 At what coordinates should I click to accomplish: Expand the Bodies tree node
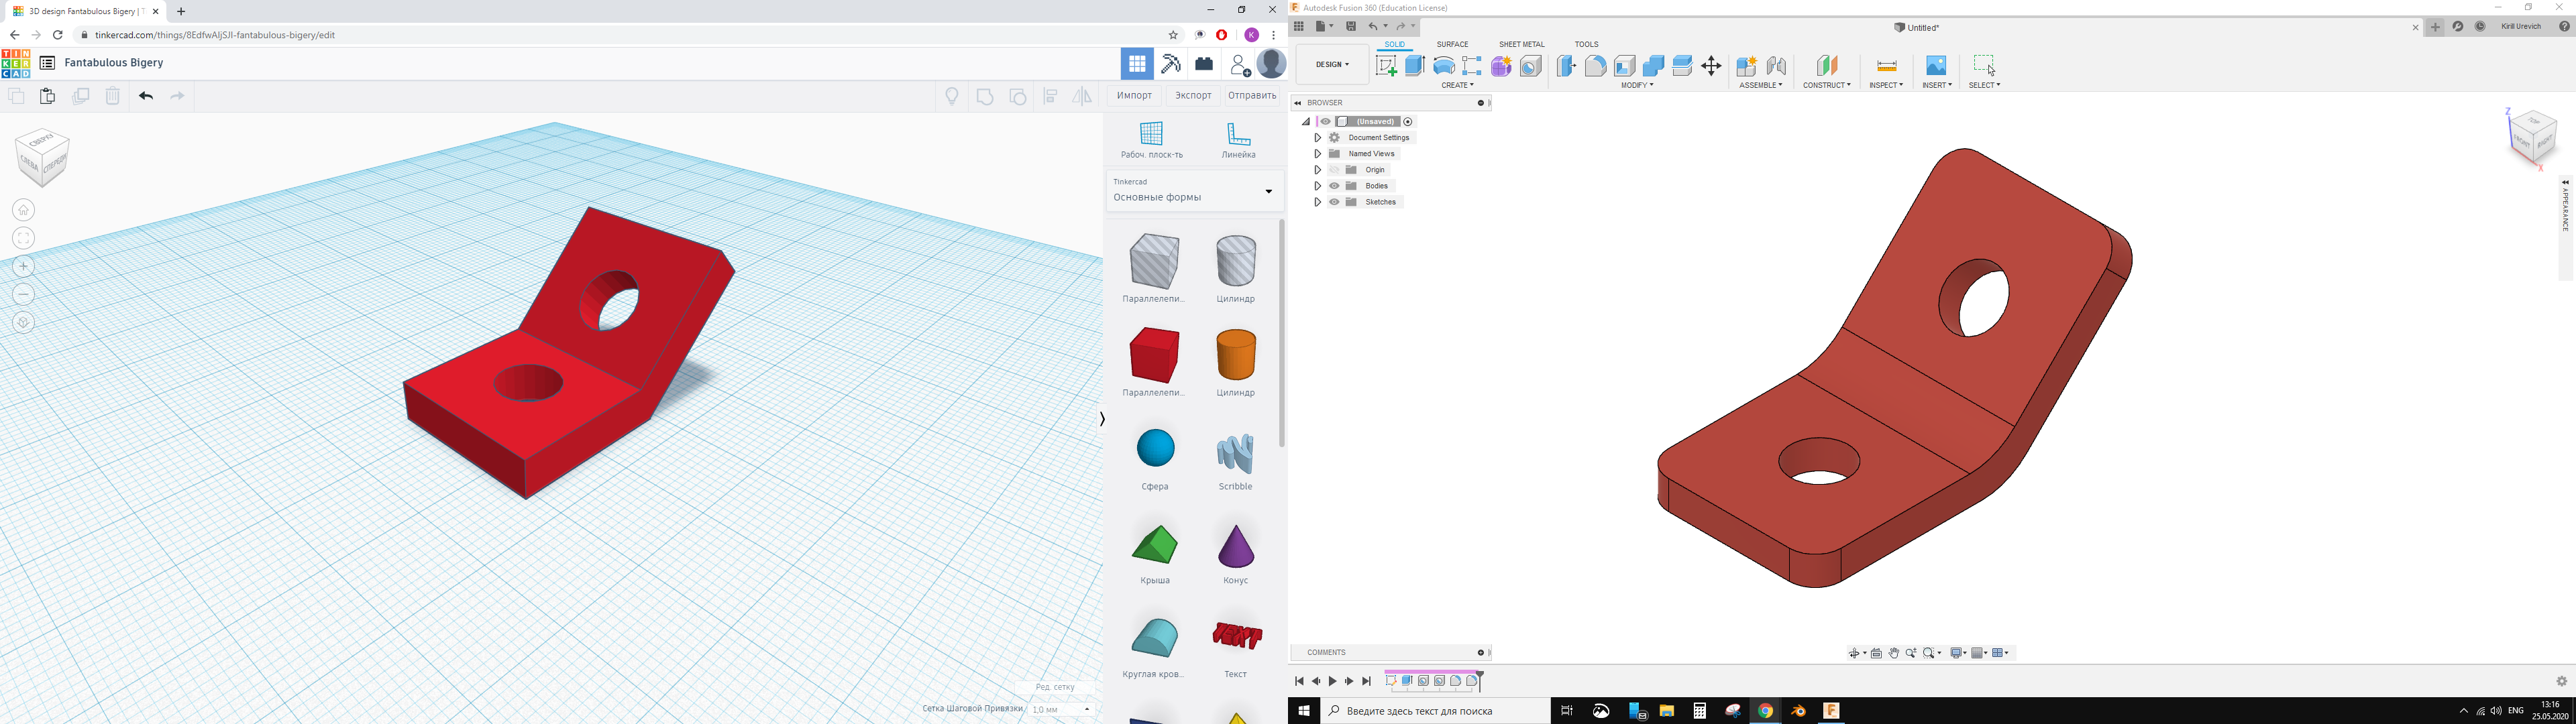click(1318, 186)
